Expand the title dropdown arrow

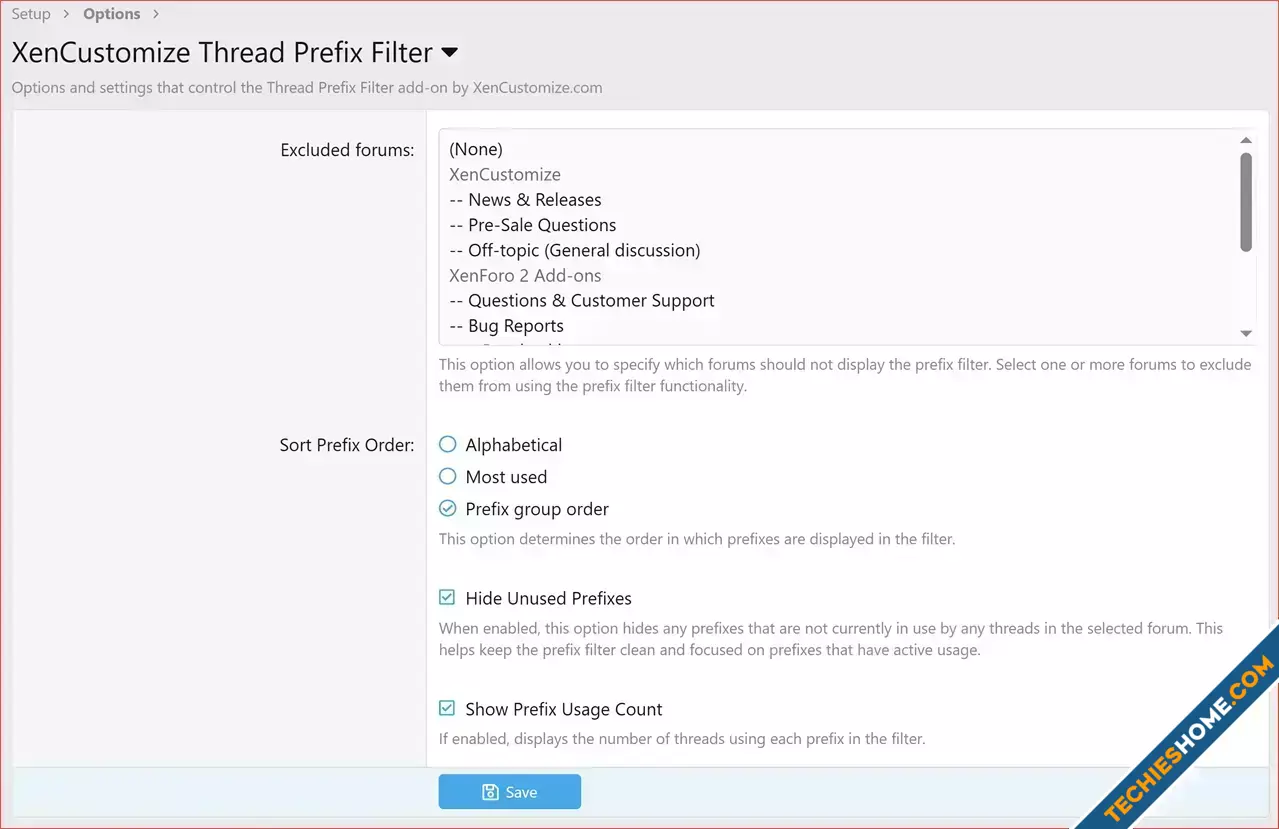pyautogui.click(x=449, y=52)
